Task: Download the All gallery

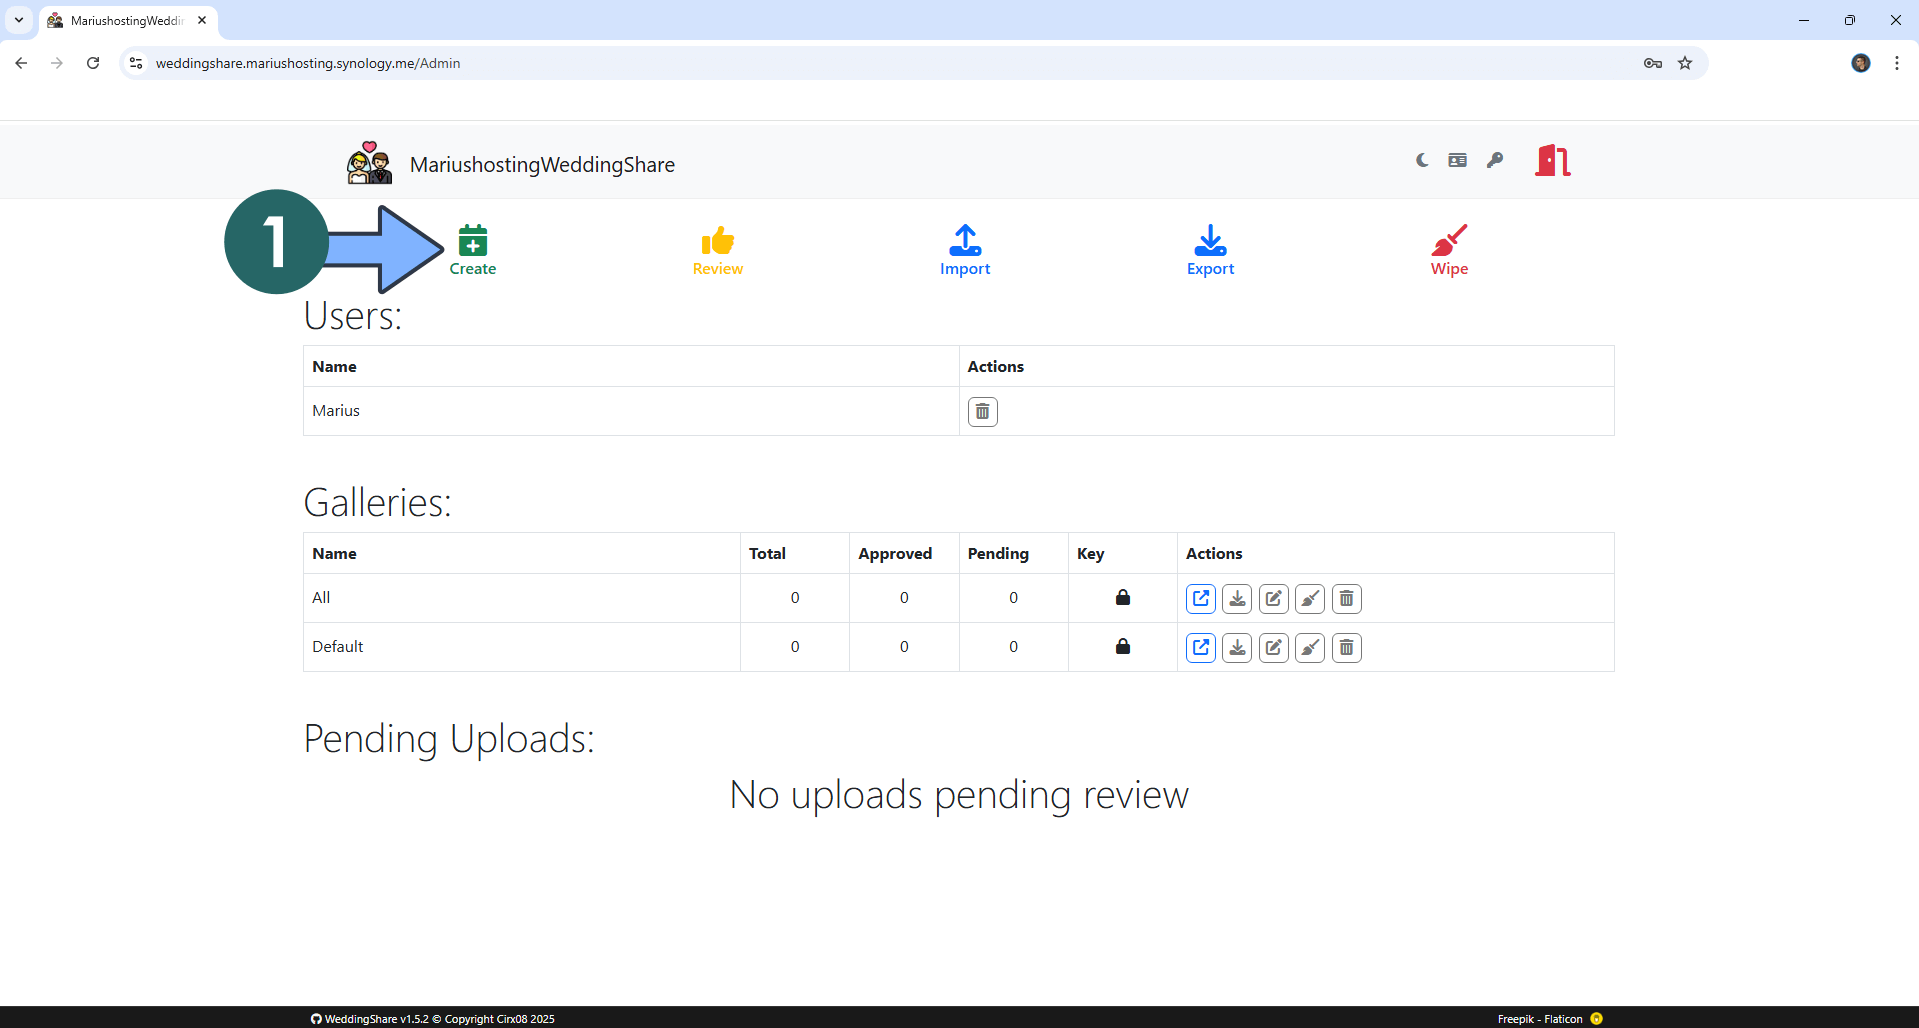Action: [1237, 599]
